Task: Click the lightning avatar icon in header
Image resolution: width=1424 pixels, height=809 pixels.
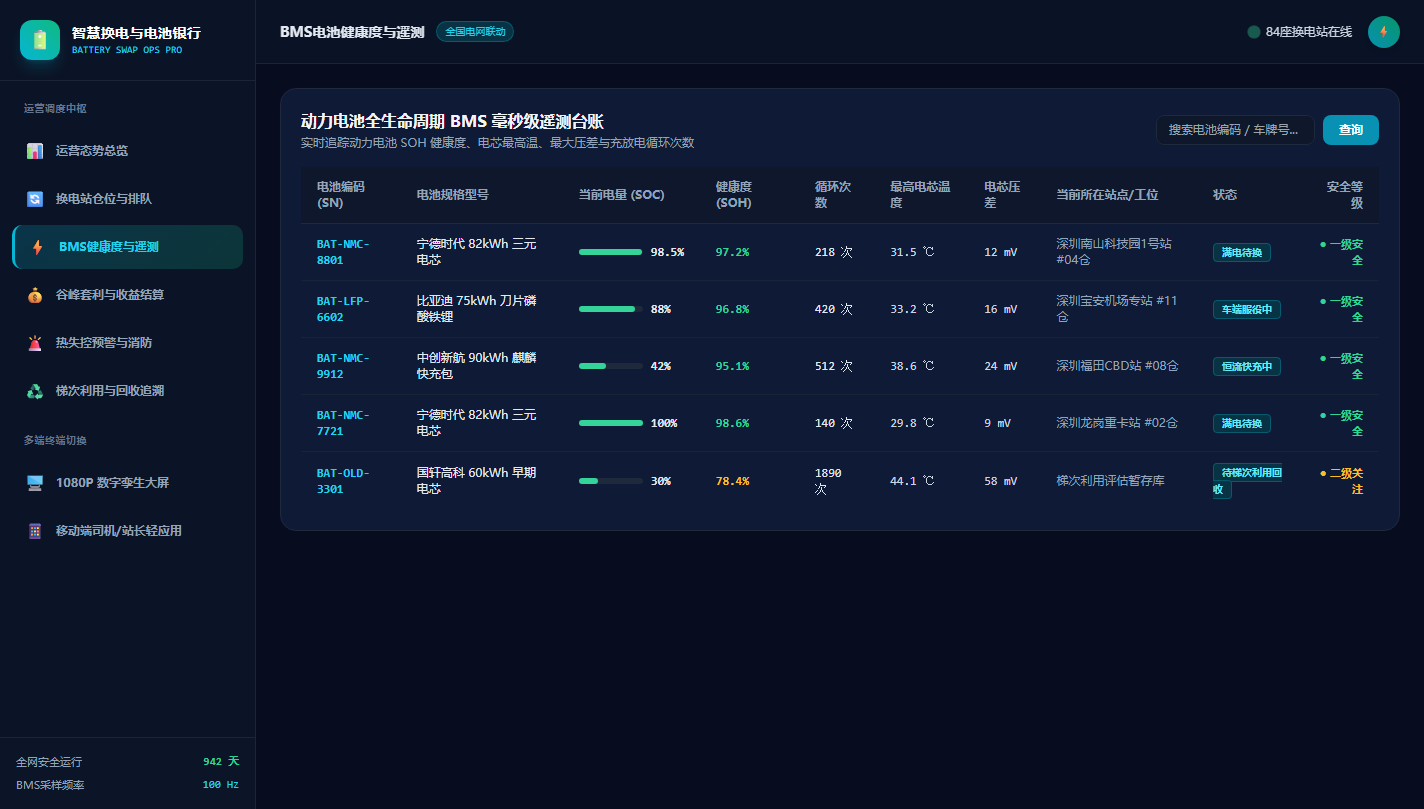Action: [1384, 32]
